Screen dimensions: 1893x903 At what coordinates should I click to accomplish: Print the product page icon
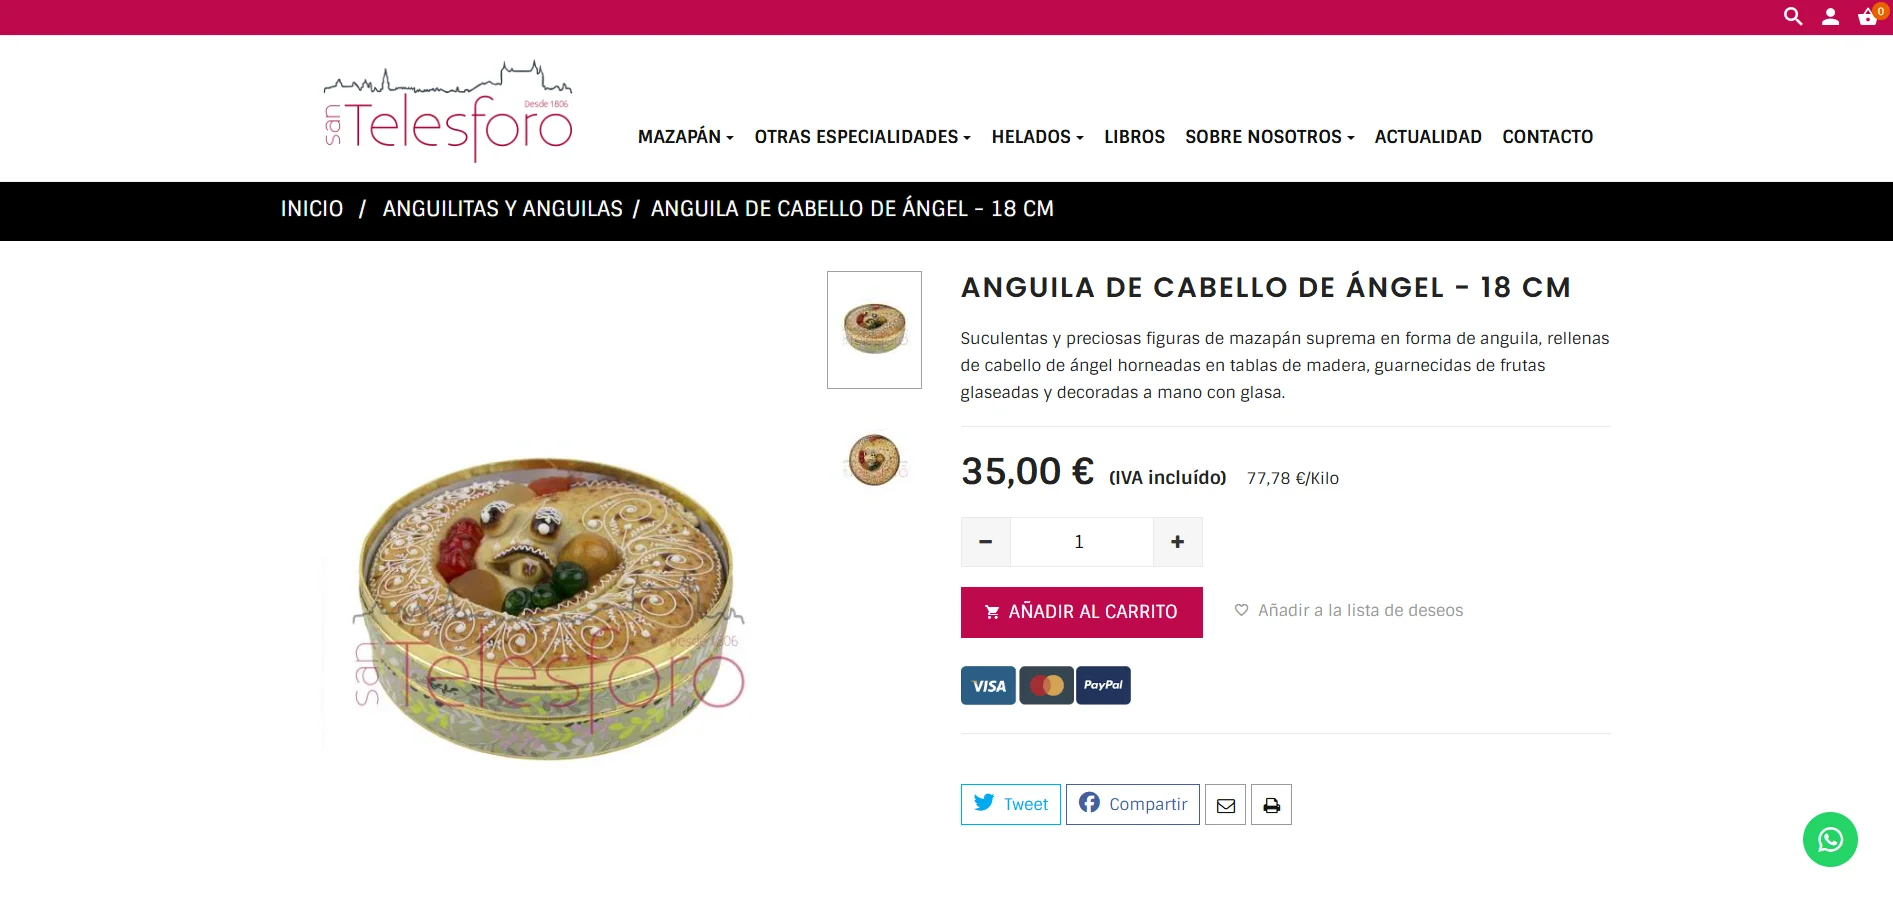point(1271,805)
